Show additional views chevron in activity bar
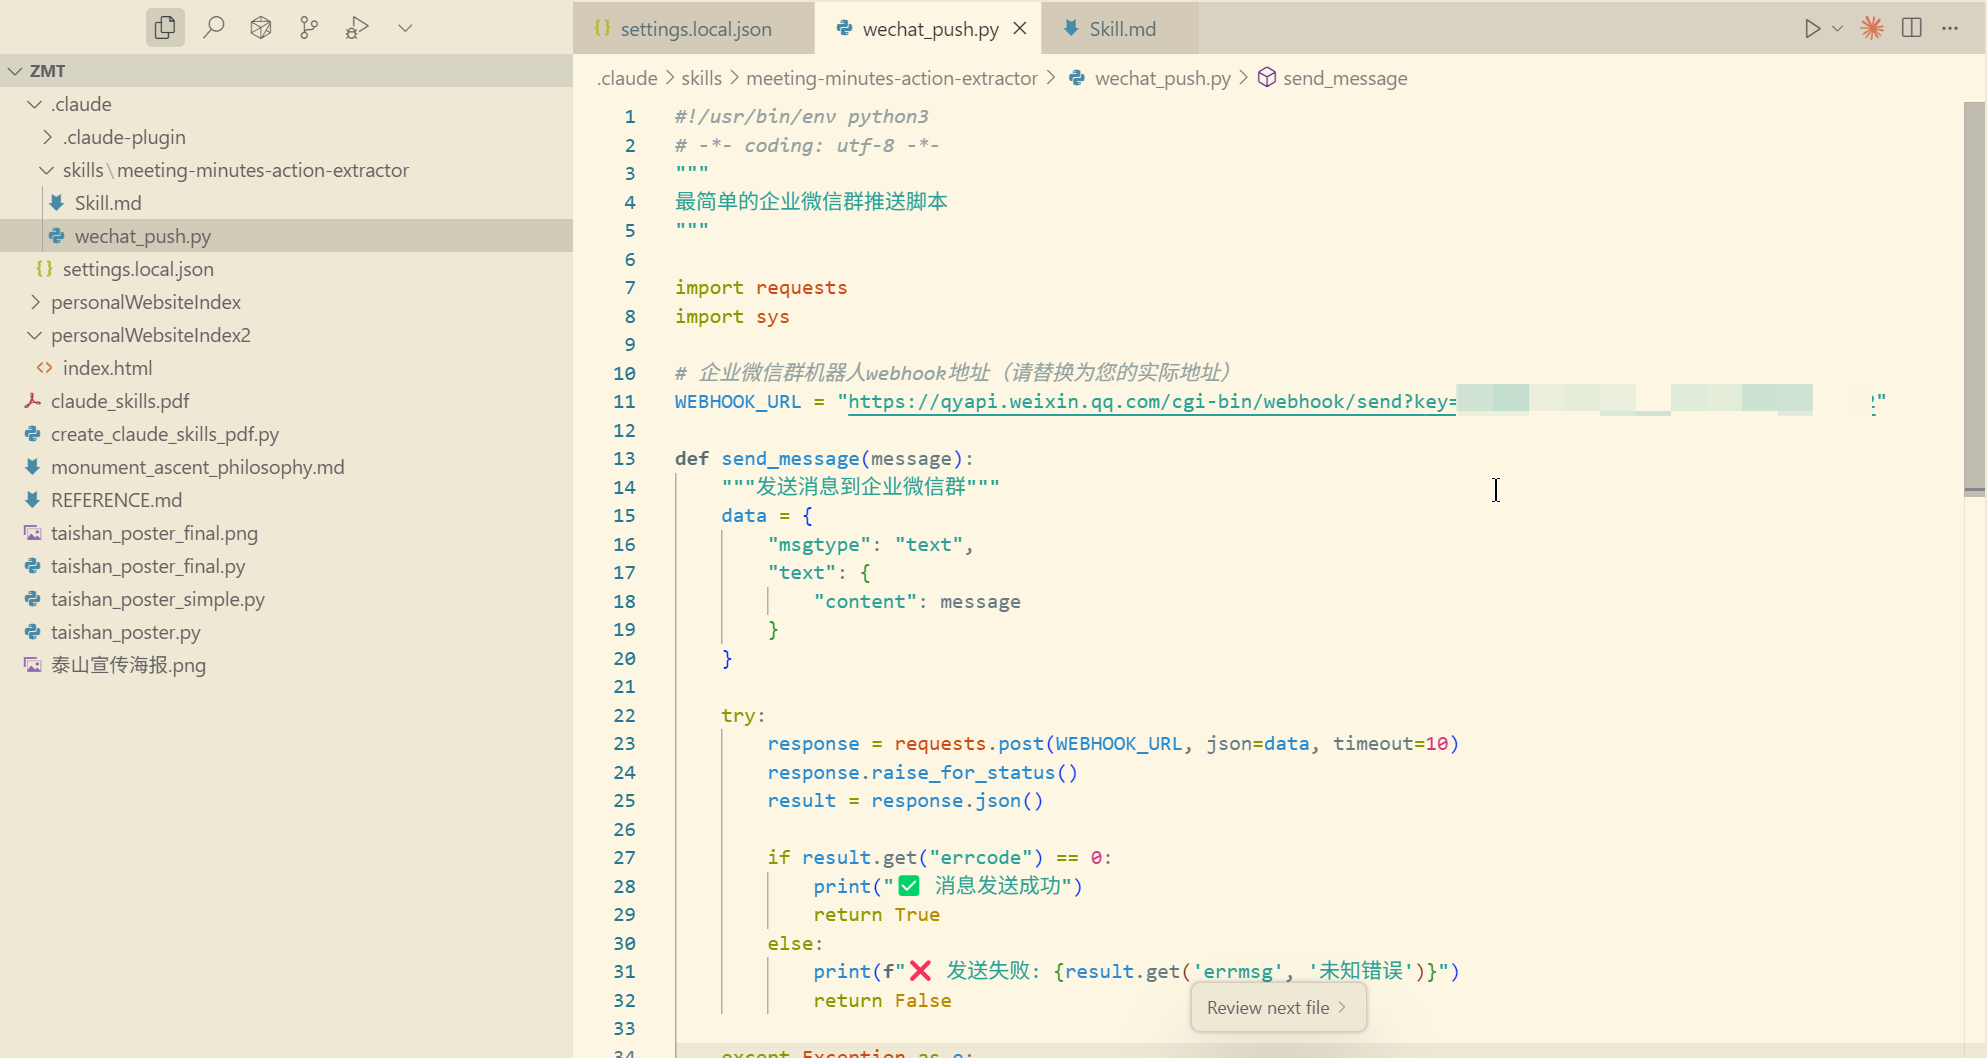 (x=405, y=28)
